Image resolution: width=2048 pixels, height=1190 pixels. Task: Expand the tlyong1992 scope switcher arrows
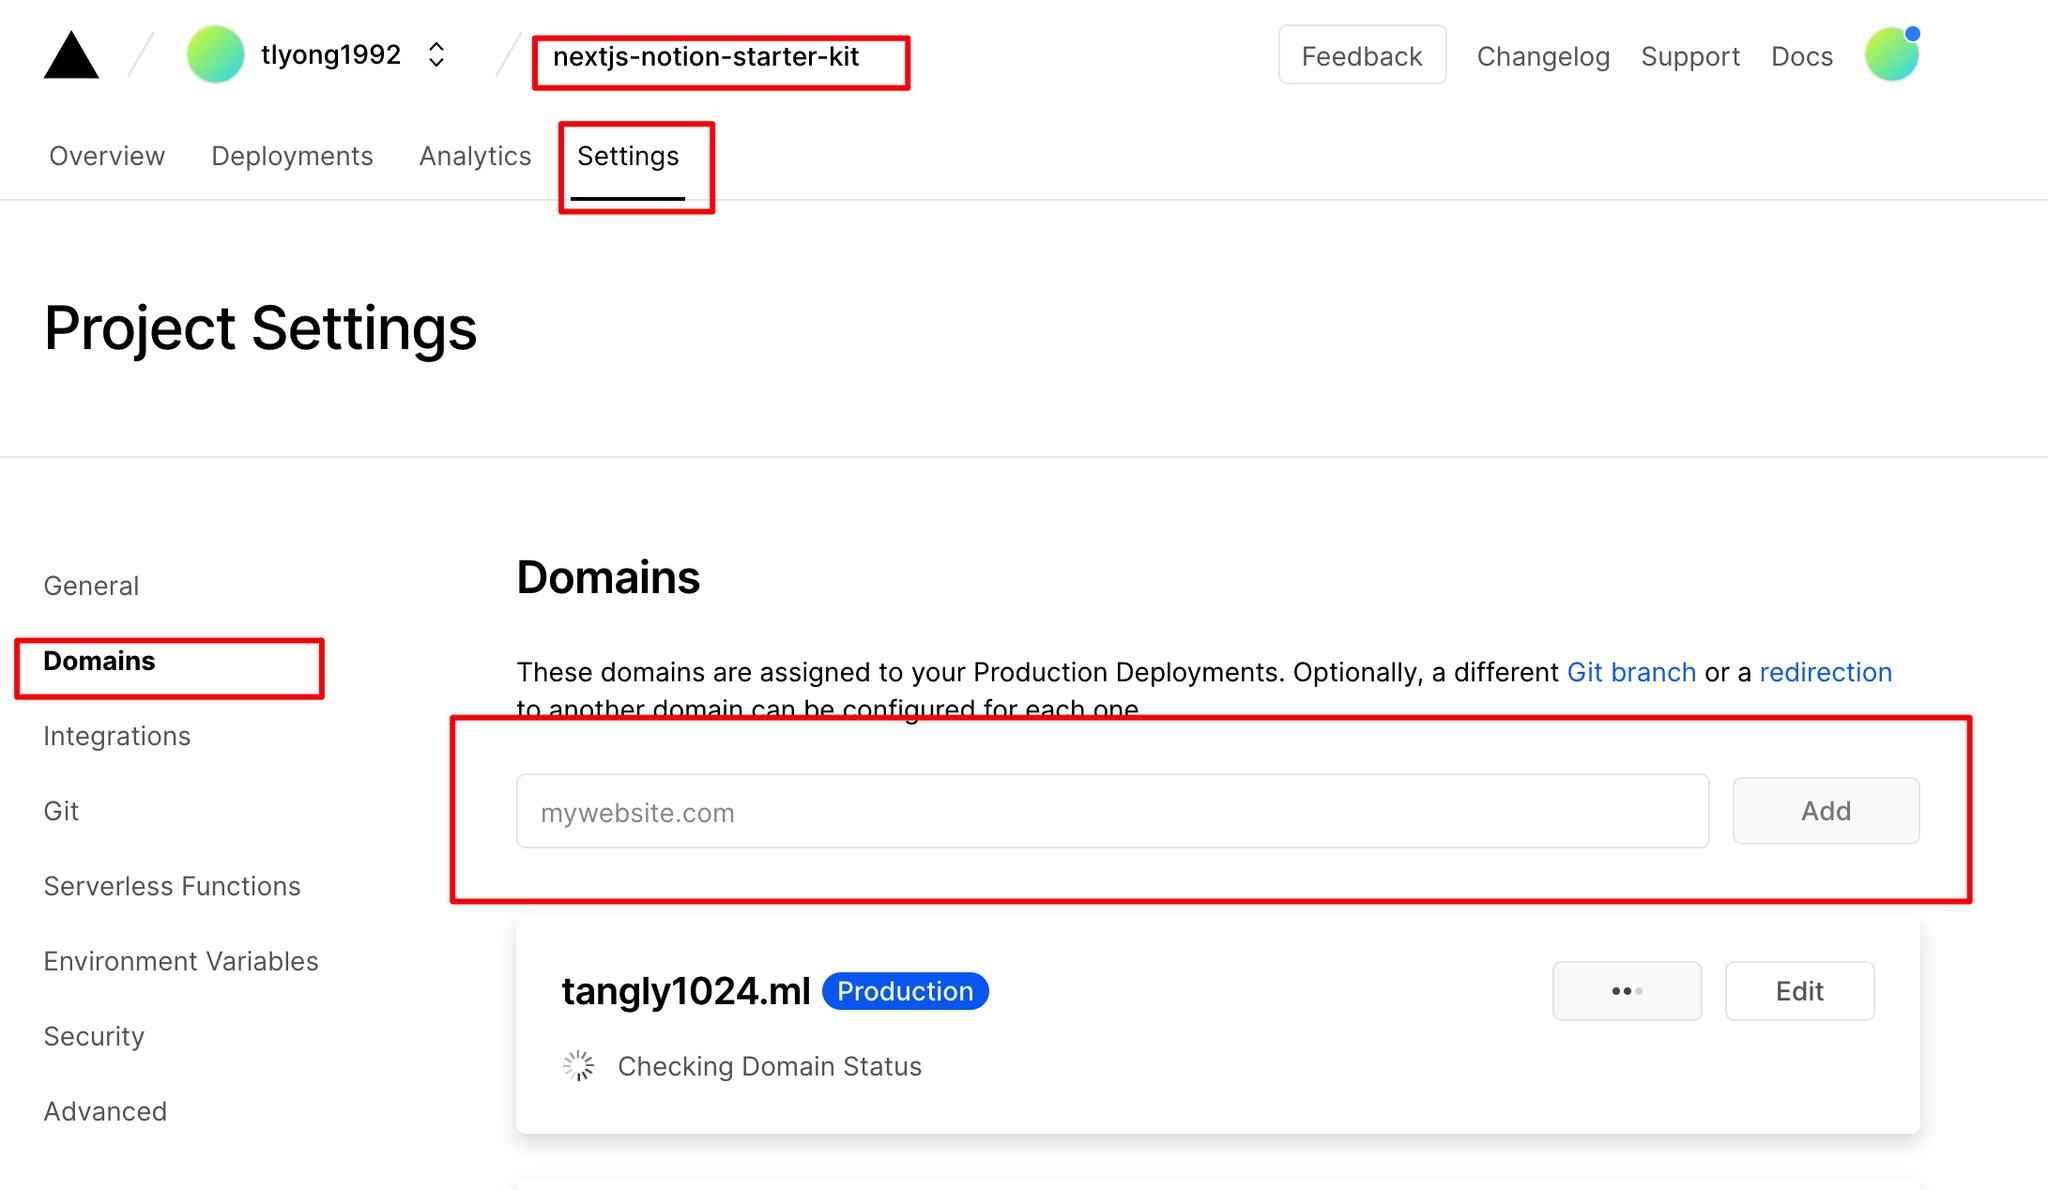point(436,55)
